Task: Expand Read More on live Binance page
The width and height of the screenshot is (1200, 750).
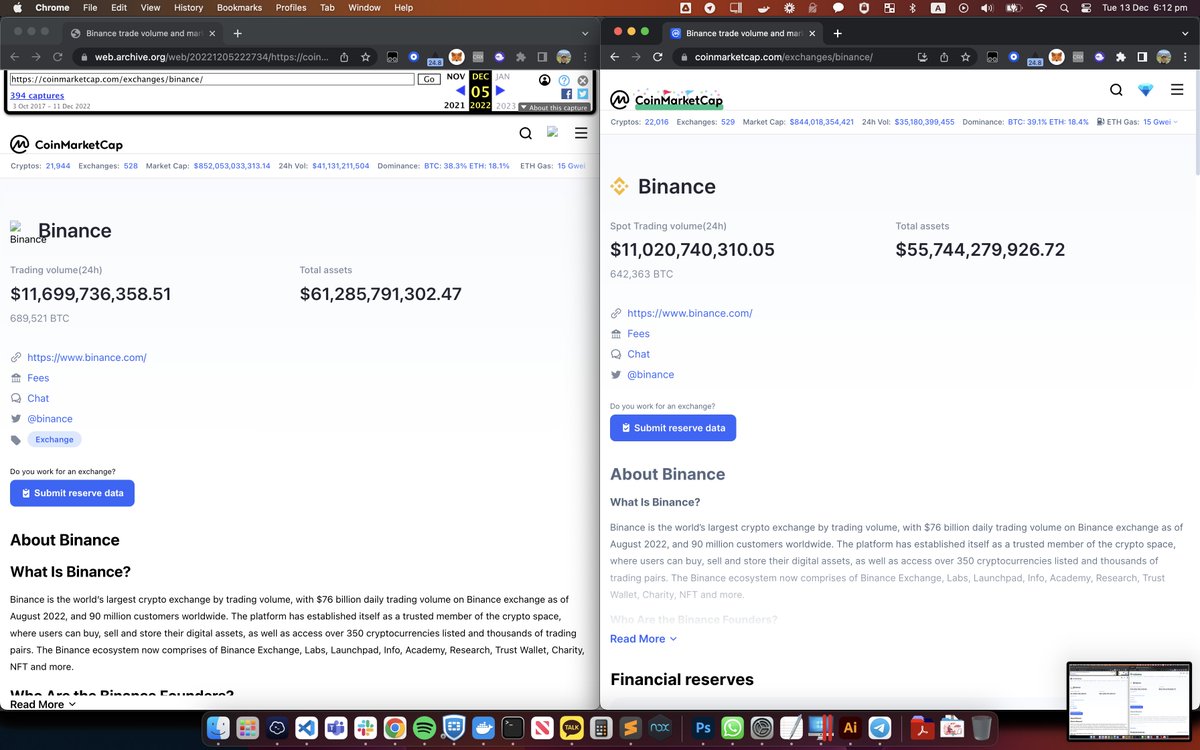Action: (x=643, y=638)
